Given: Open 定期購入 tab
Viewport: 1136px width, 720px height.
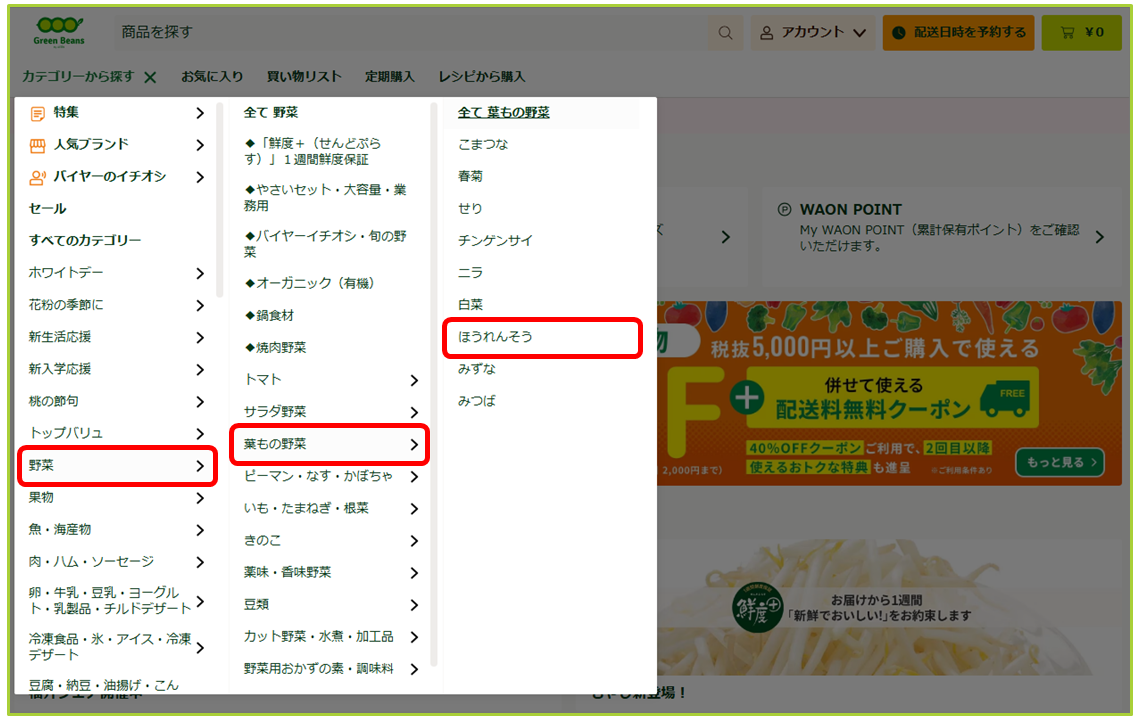Looking at the screenshot, I should pos(389,77).
